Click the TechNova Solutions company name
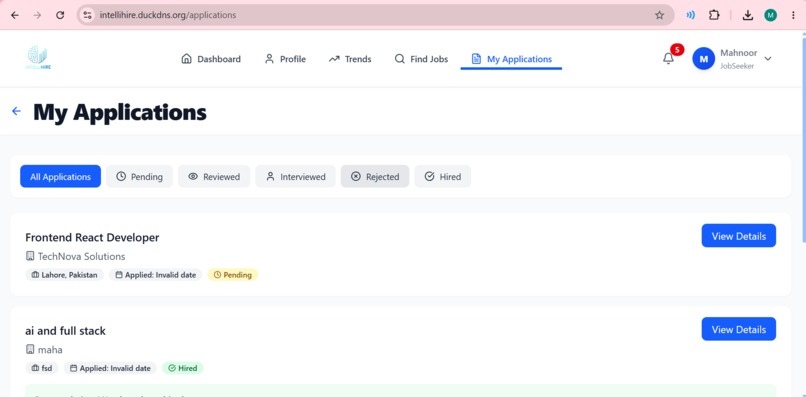This screenshot has height=397, width=806. tap(81, 256)
